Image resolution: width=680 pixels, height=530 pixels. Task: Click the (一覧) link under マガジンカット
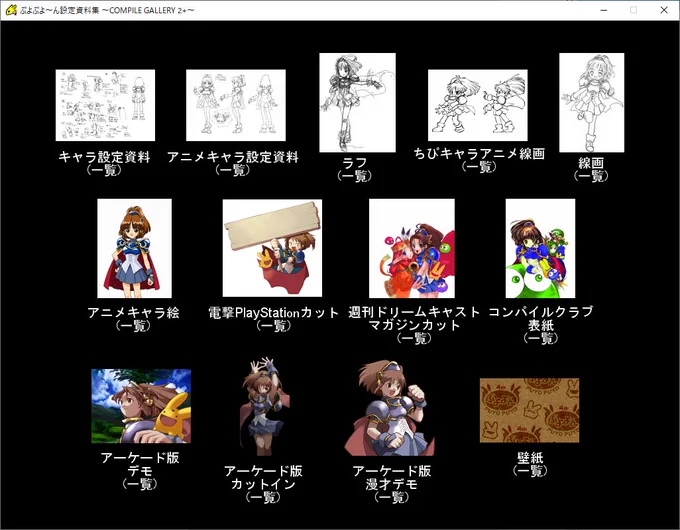point(414,339)
